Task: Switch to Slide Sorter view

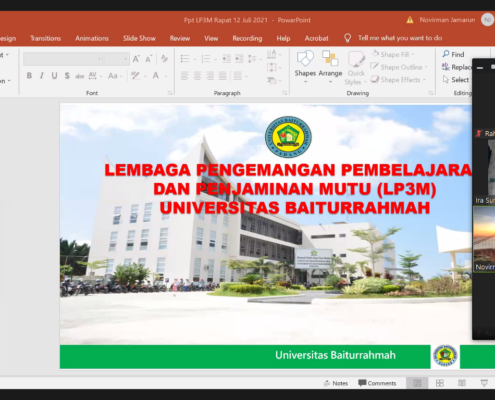Action: [440, 383]
